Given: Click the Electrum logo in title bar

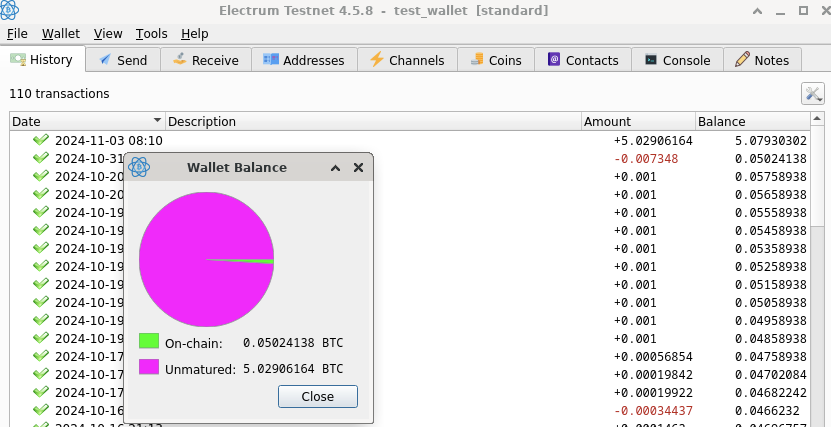Looking at the screenshot, I should (x=9, y=10).
